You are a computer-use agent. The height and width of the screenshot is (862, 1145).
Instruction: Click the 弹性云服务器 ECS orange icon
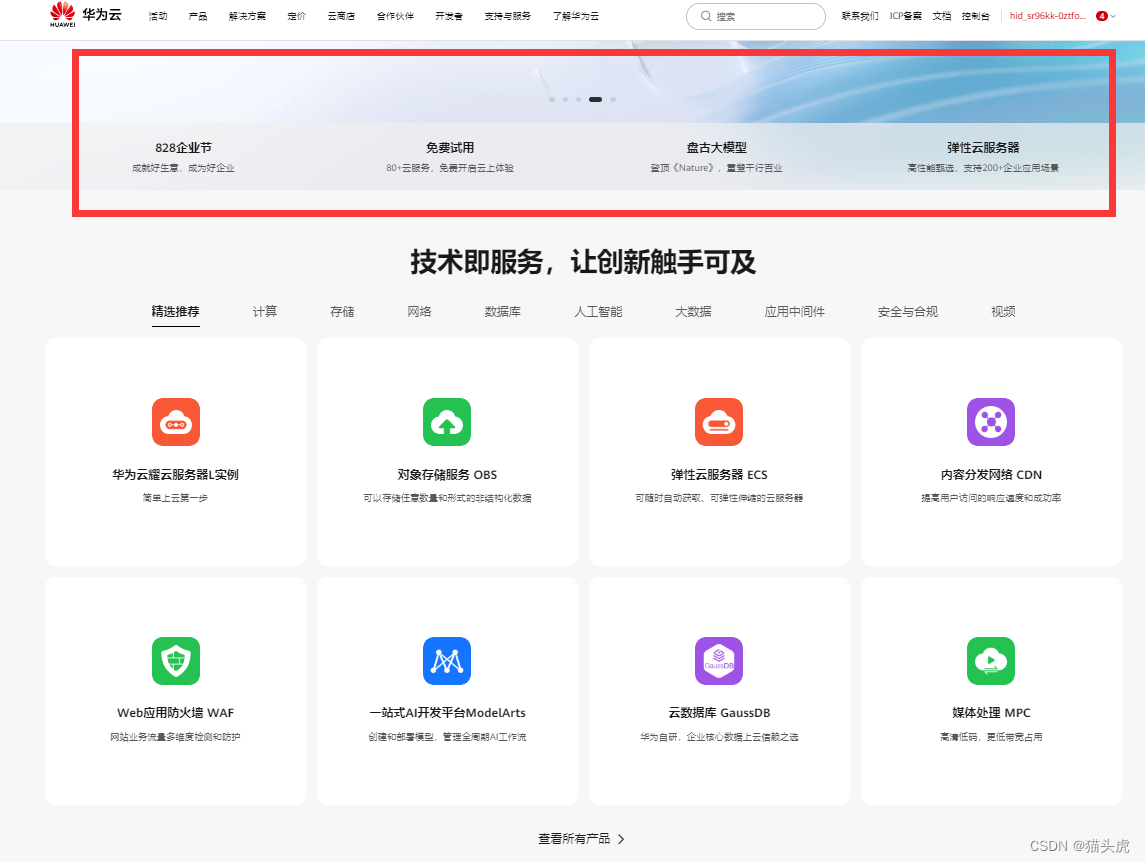pos(719,422)
